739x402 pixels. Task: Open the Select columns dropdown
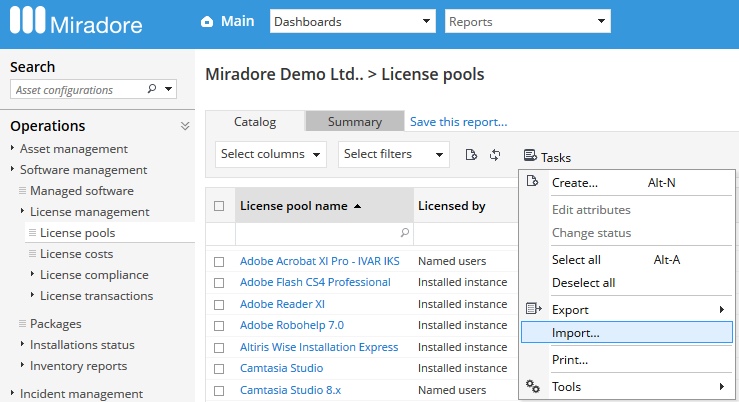[271, 154]
